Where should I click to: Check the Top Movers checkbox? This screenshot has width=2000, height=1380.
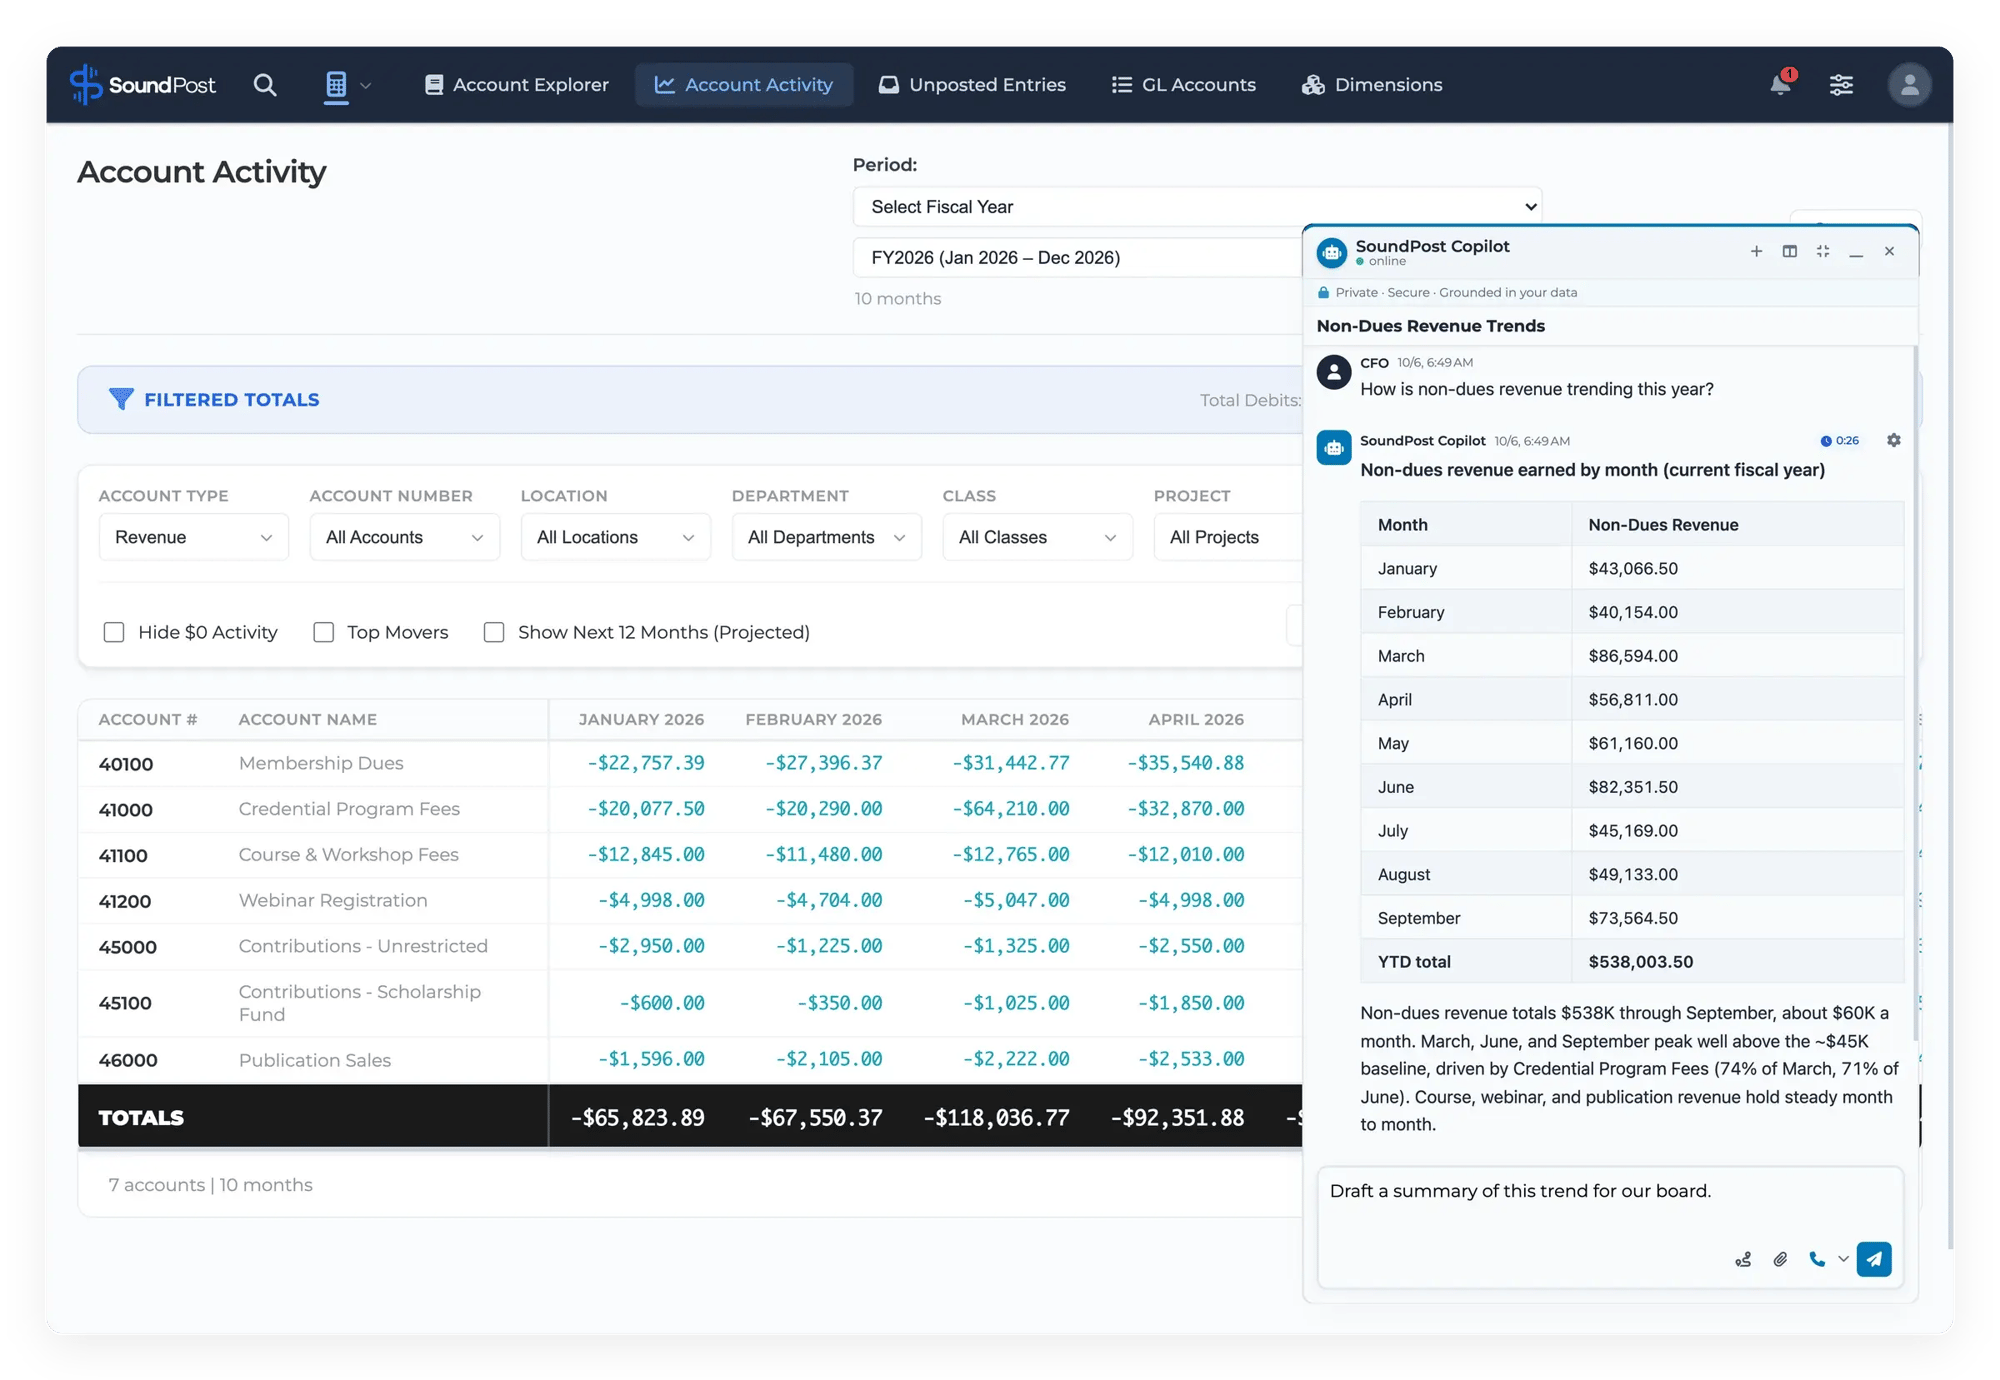(323, 632)
